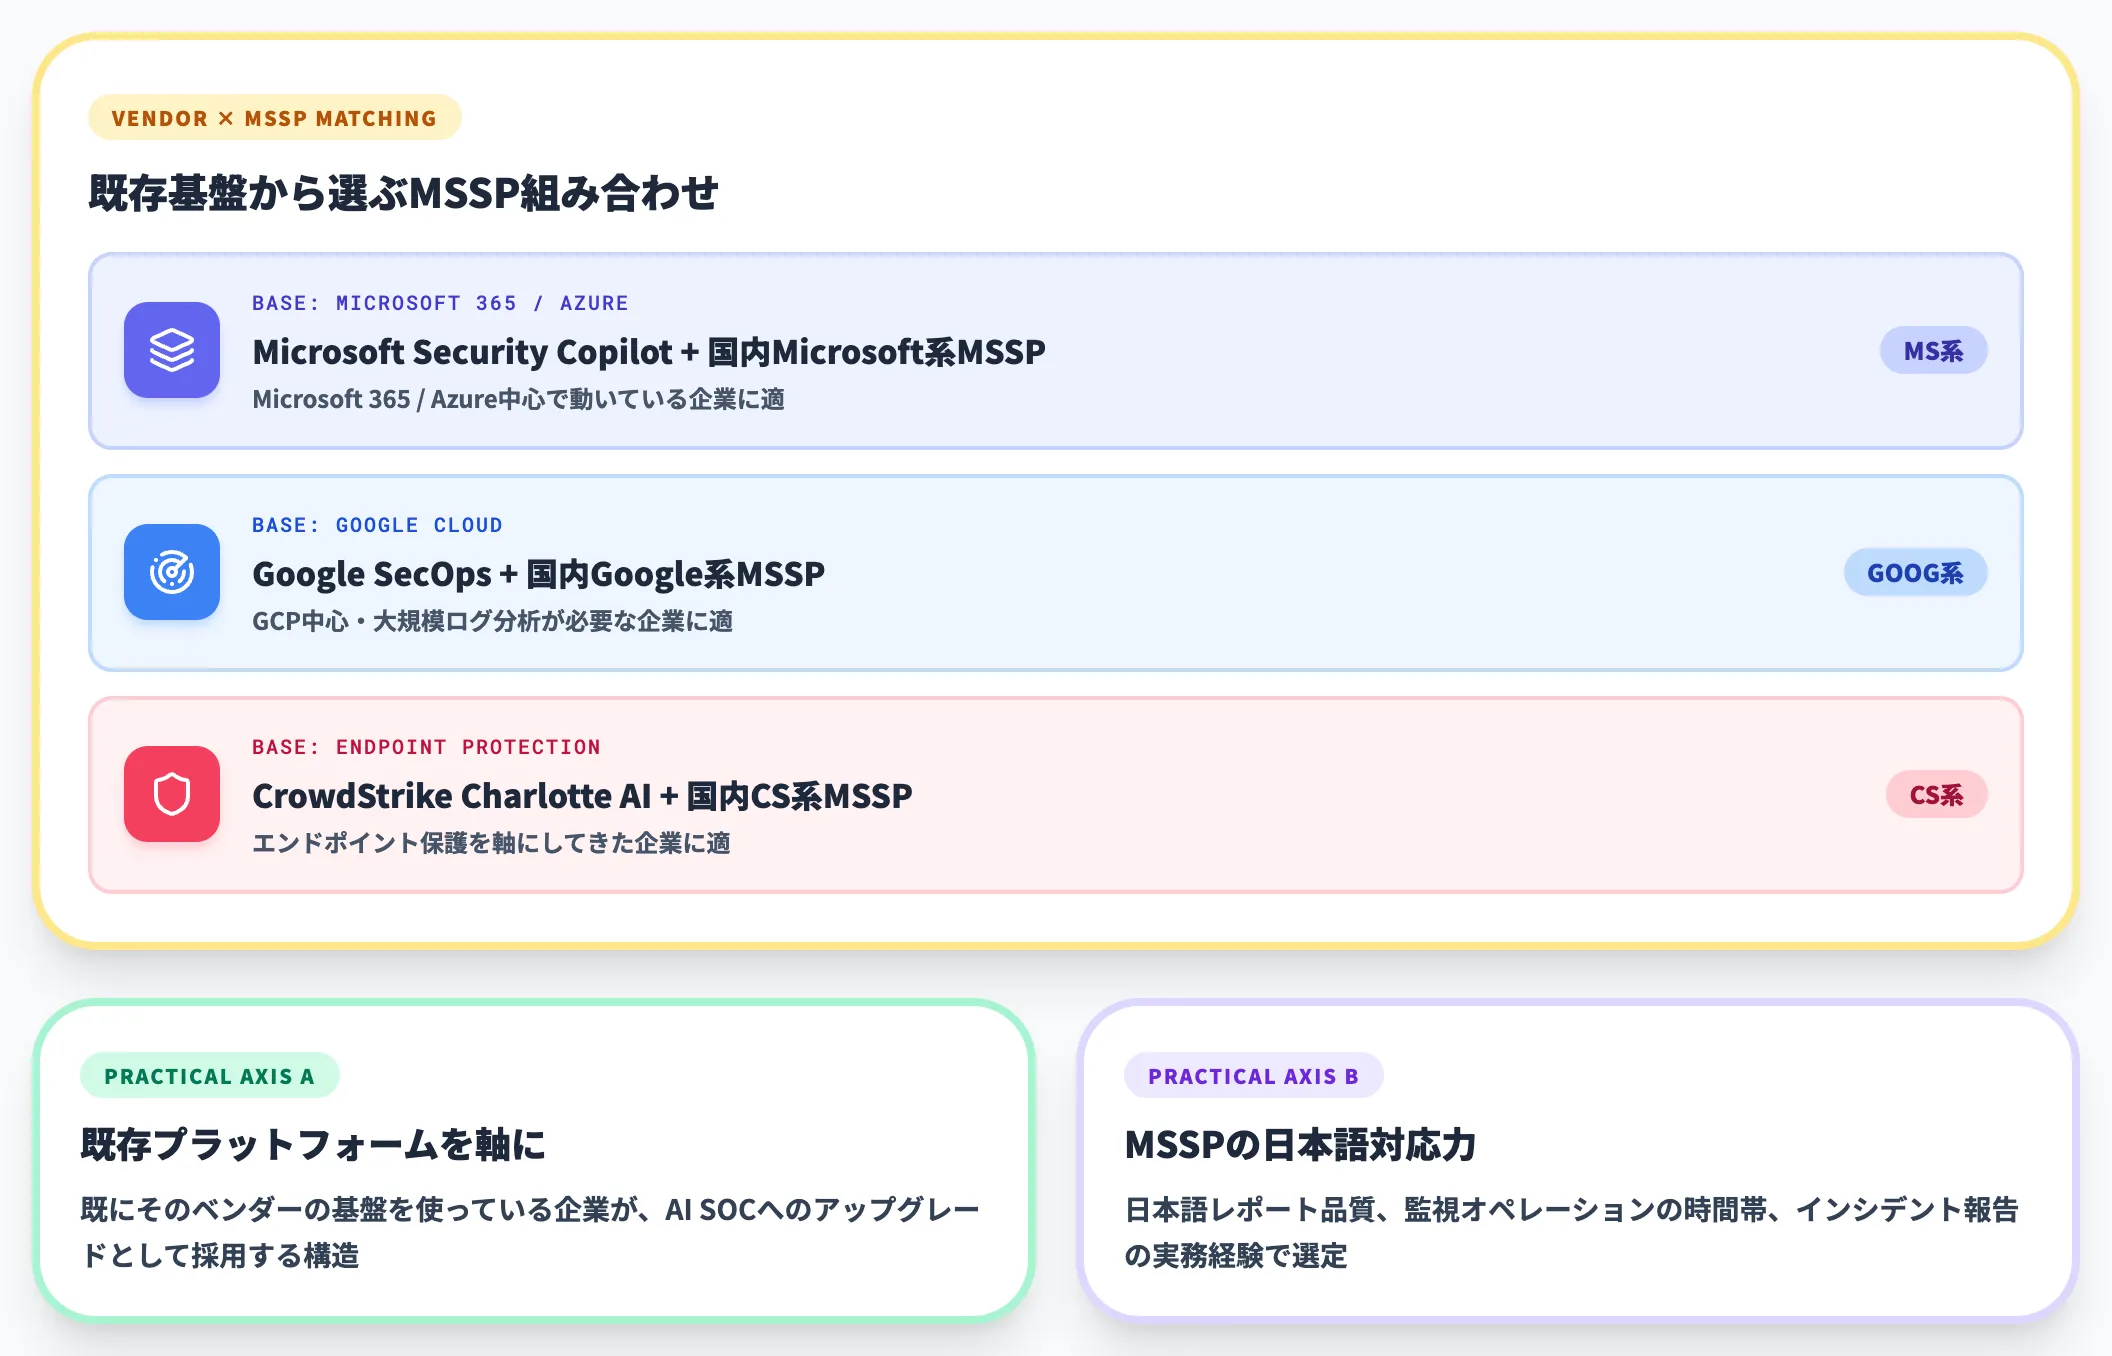Viewport: 2112px width, 1356px height.
Task: Click the エンドポイント保護を軸に description text
Action: 491,843
